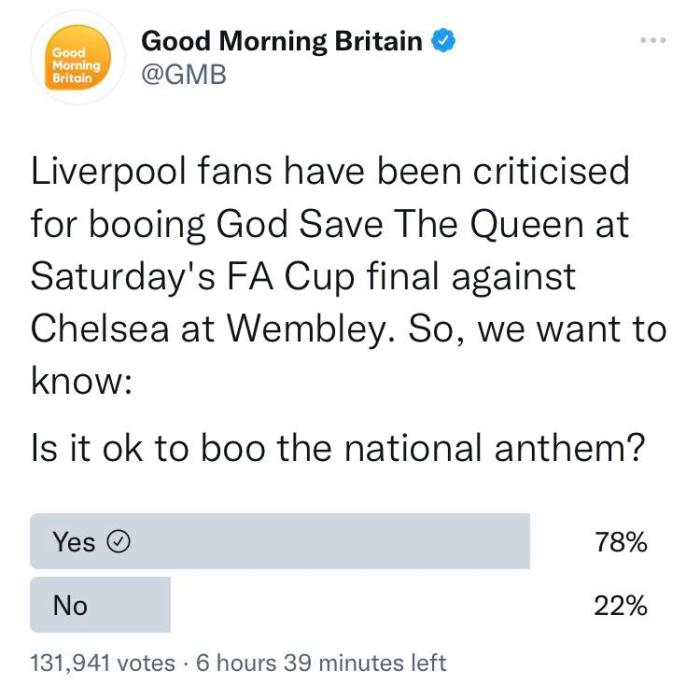Click the 131,941 votes count
Image resolution: width=700 pixels, height=698 pixels.
[104, 663]
